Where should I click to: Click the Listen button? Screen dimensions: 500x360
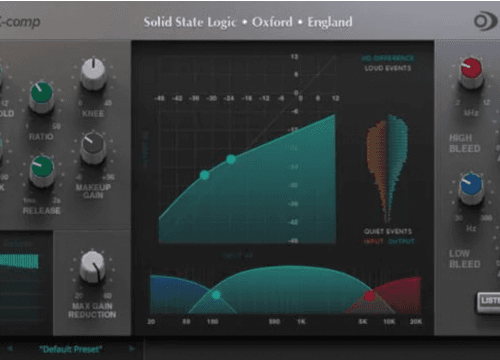coord(489,302)
